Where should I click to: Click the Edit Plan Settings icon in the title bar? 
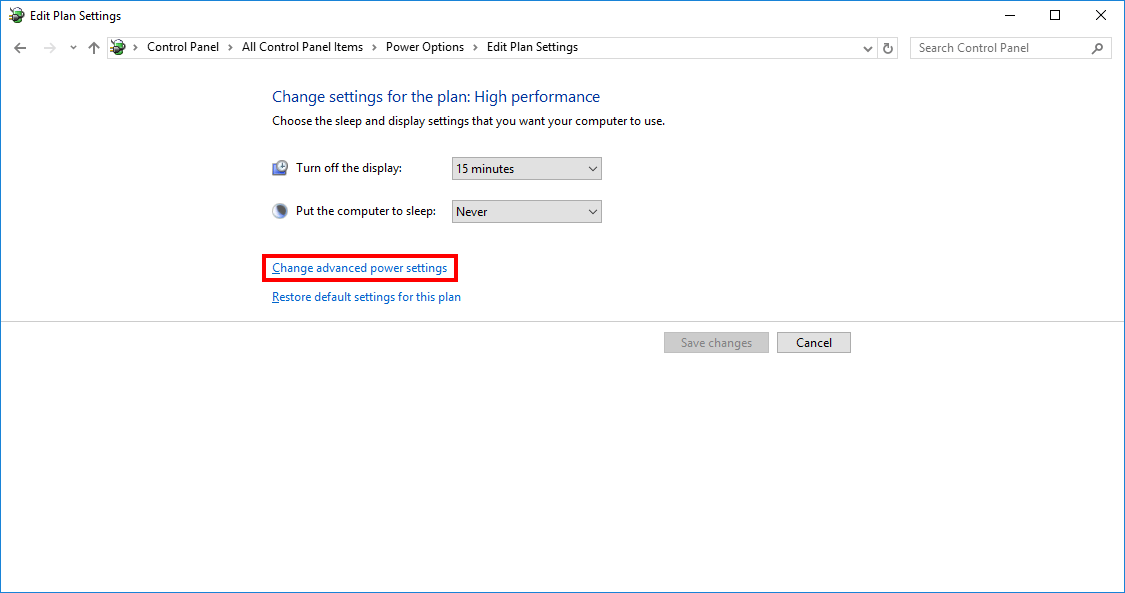(15, 15)
